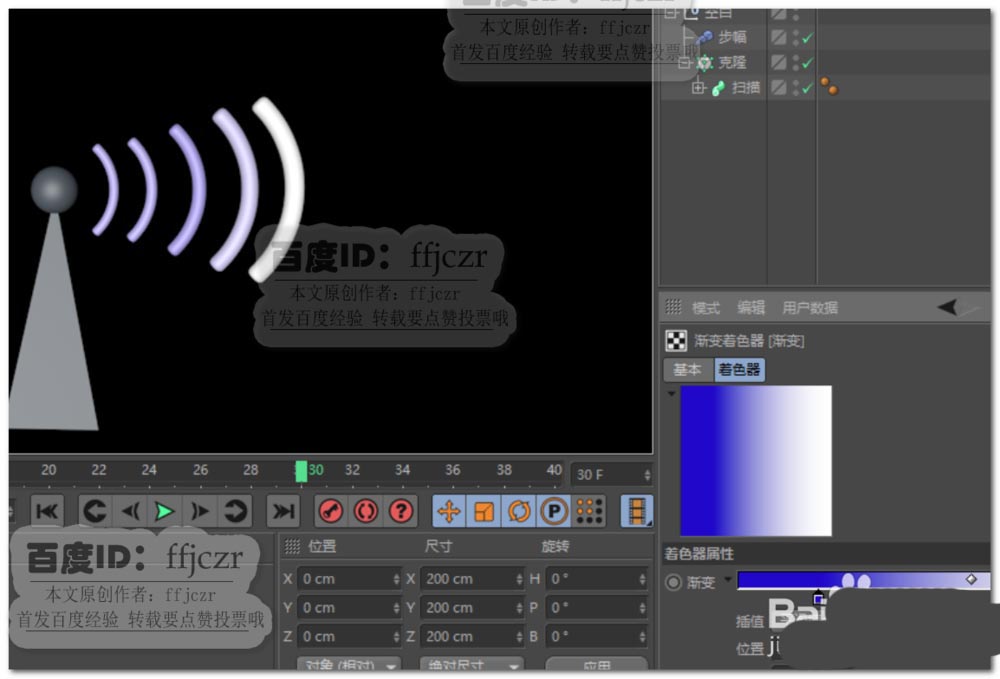Image resolution: width=1000 pixels, height=679 pixels.
Task: Open the 对象 (相对) dropdown
Action: (x=349, y=664)
